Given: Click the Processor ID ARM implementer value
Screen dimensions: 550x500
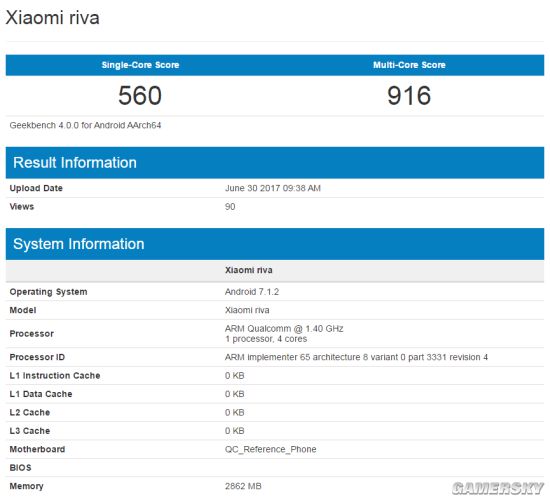Looking at the screenshot, I should tap(356, 357).
